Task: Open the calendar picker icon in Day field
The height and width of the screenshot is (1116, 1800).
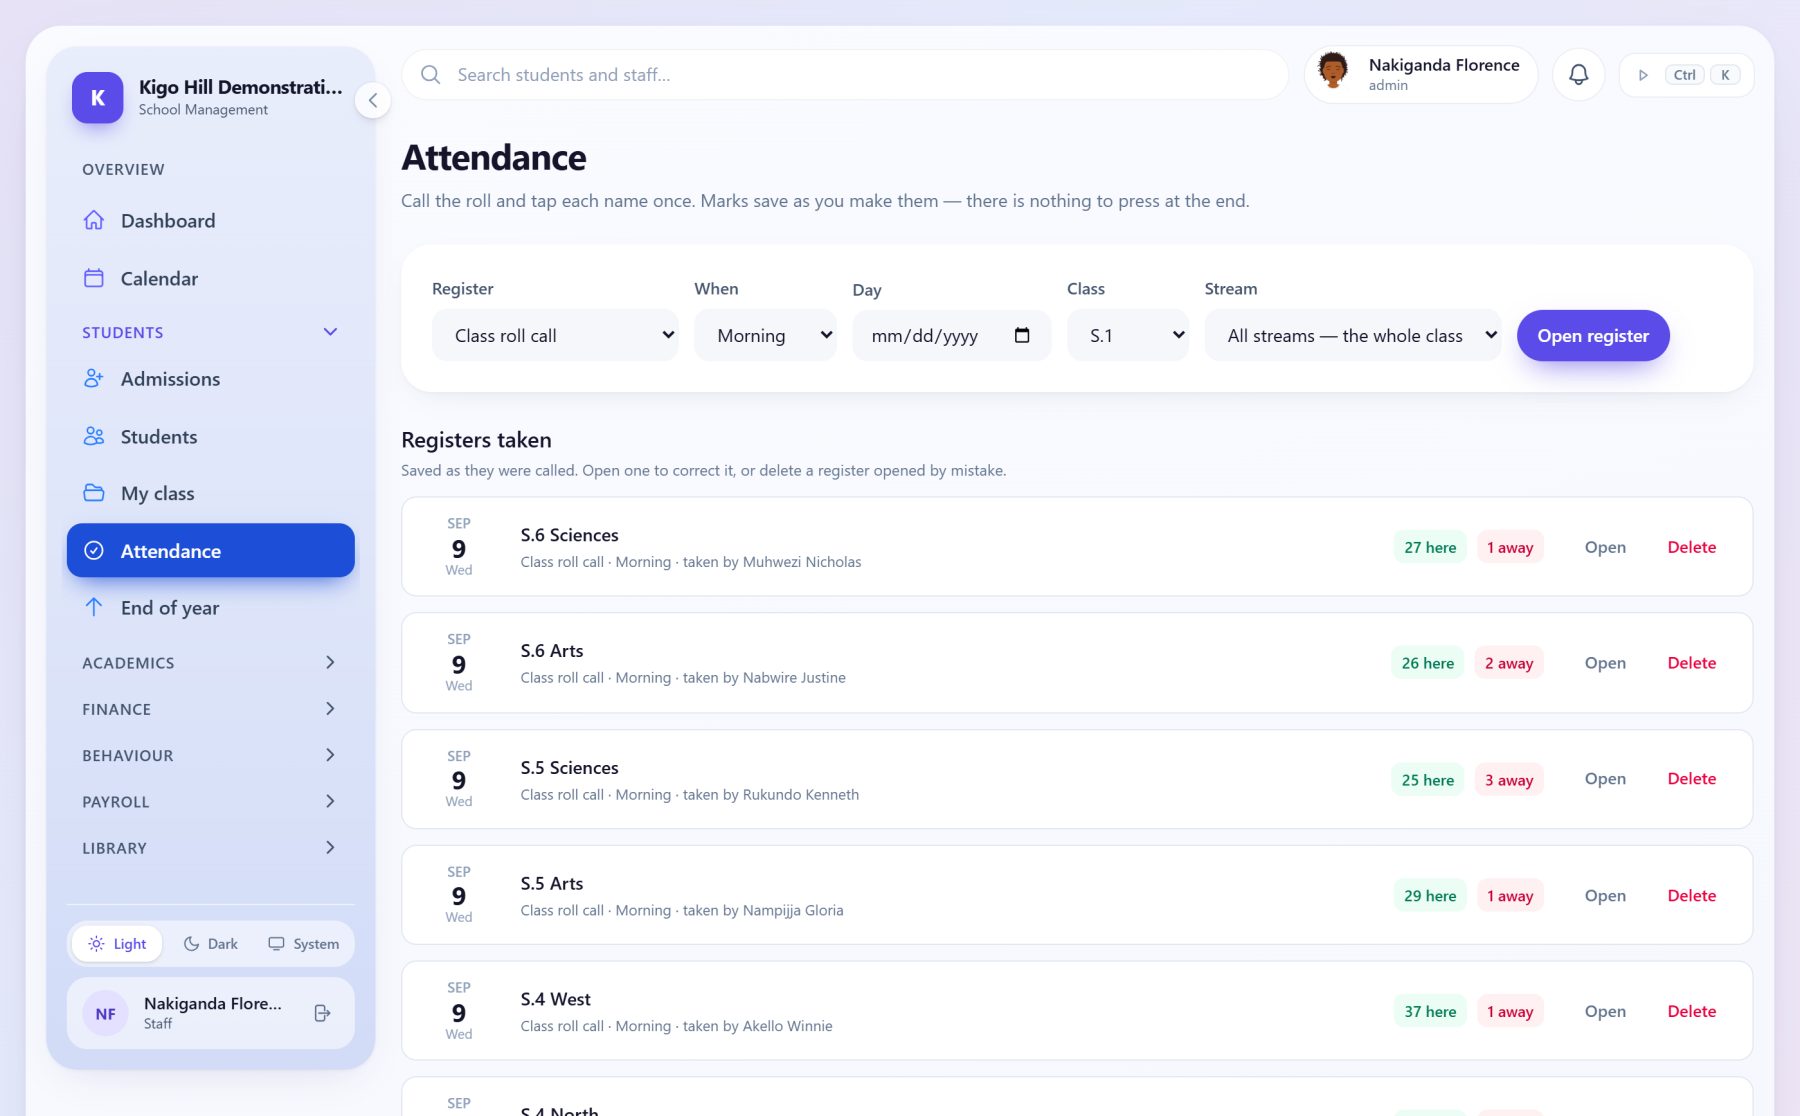Action: tap(1022, 335)
